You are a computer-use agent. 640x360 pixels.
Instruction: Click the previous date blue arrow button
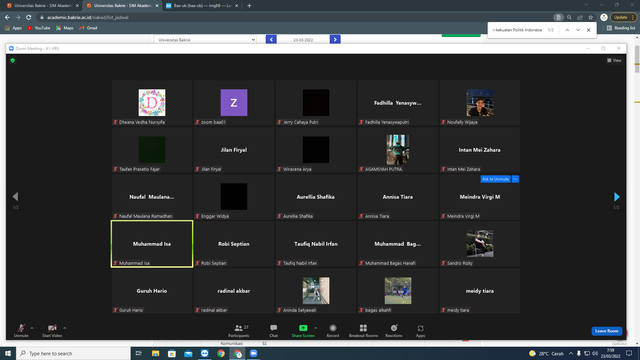271,40
